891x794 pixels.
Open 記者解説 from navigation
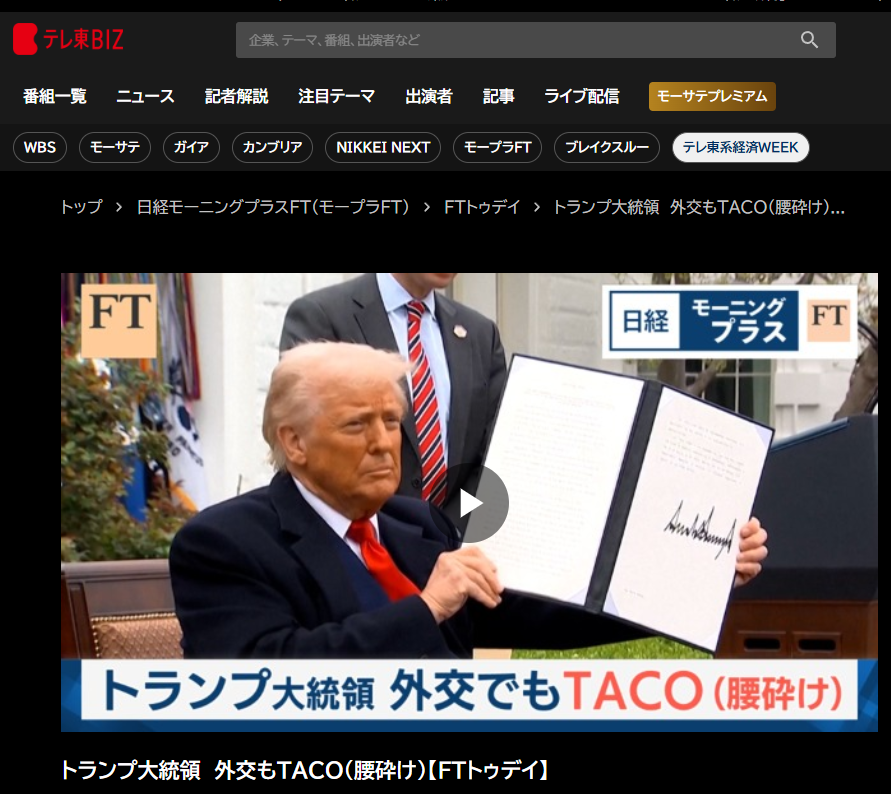tap(236, 97)
